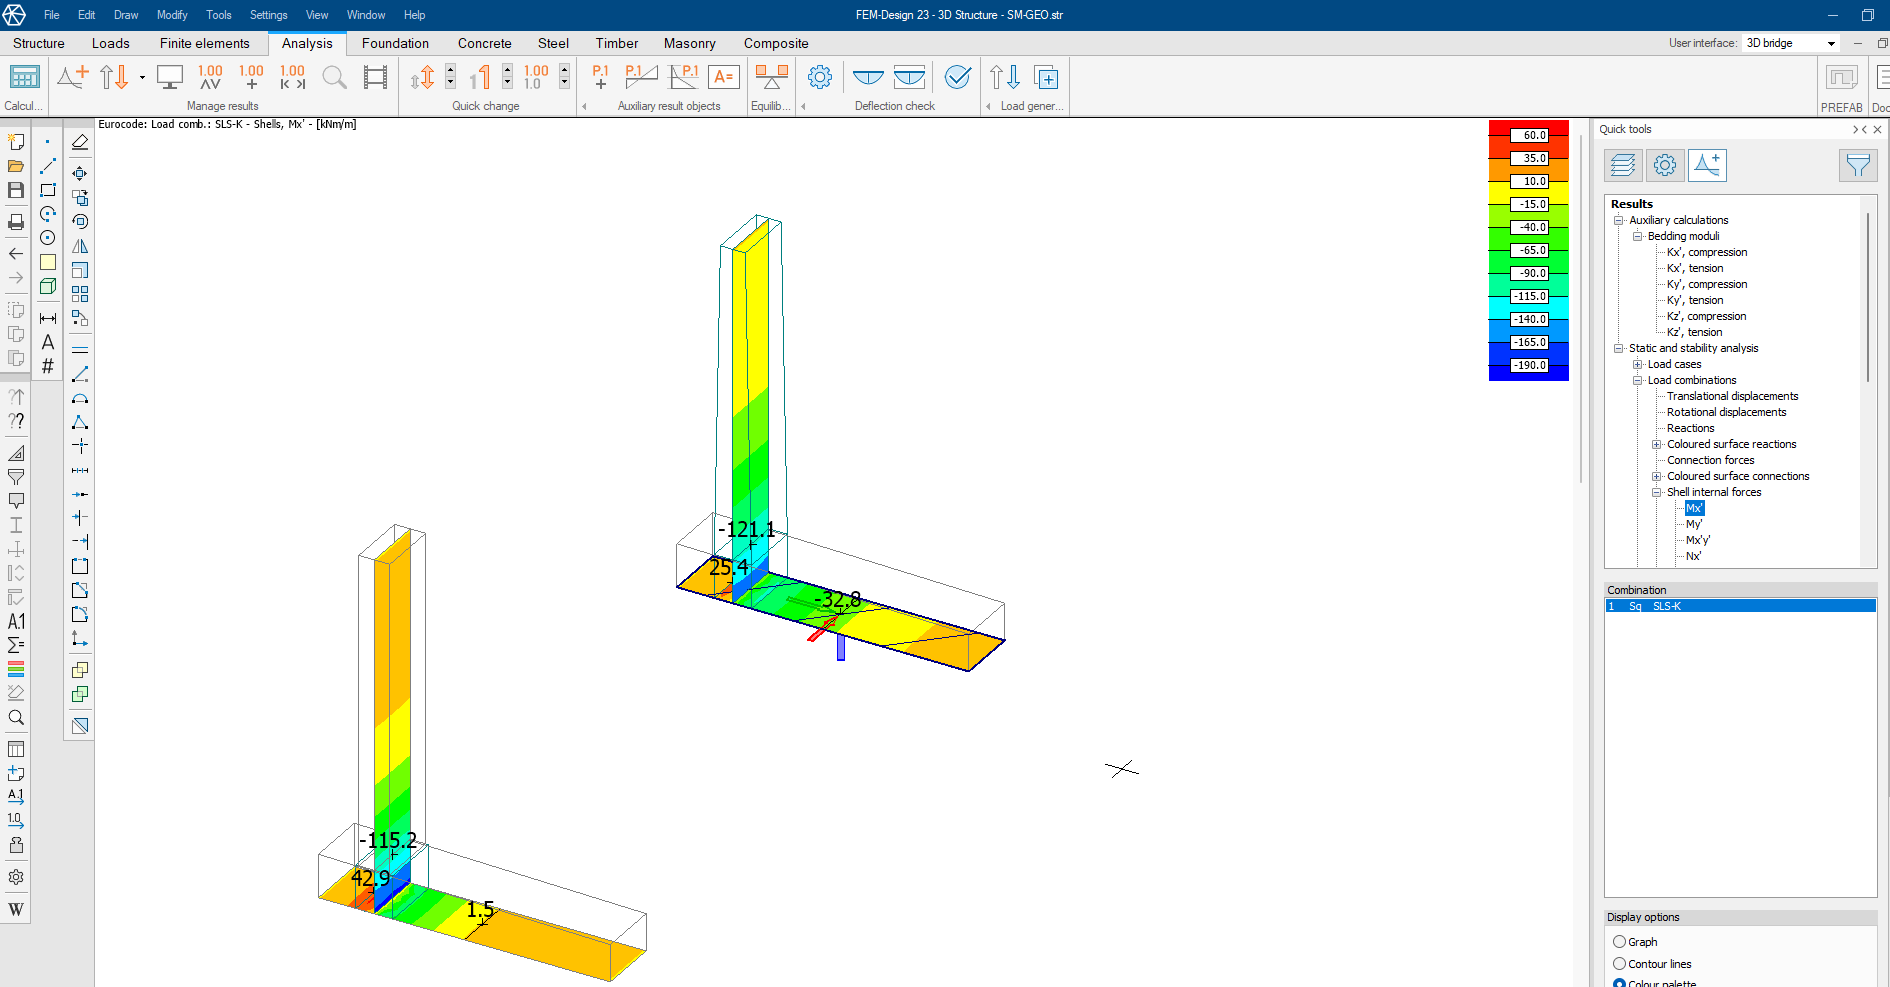
Task: Close the Quick tools panel
Action: [x=1877, y=129]
